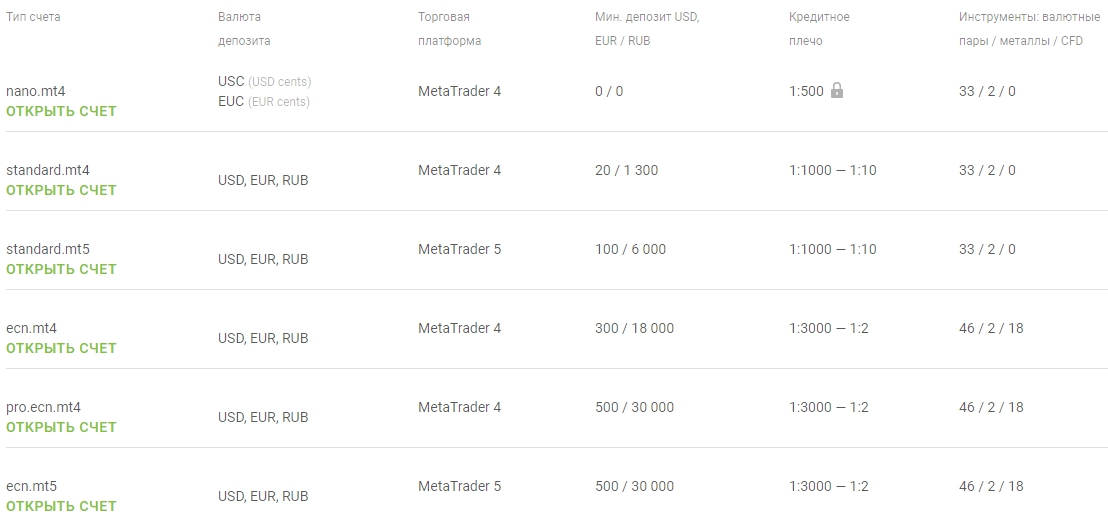1108x523 pixels.
Task: Click the 1:500 leverage value
Action: coord(806,91)
